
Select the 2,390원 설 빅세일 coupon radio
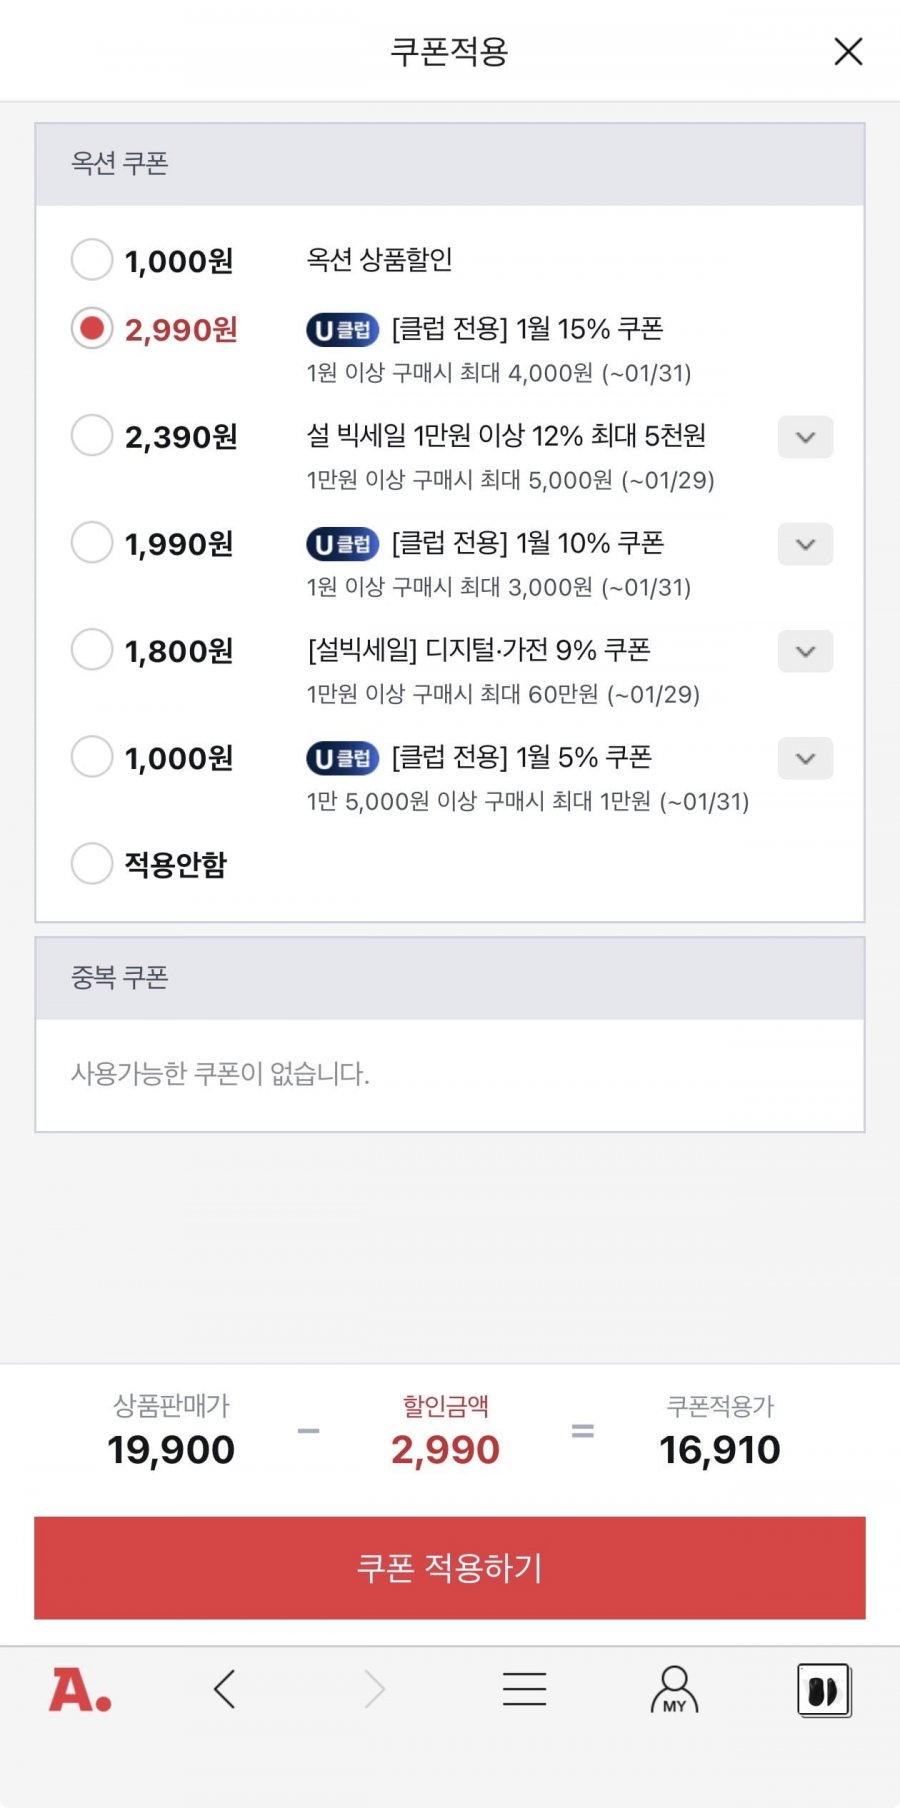(x=92, y=436)
